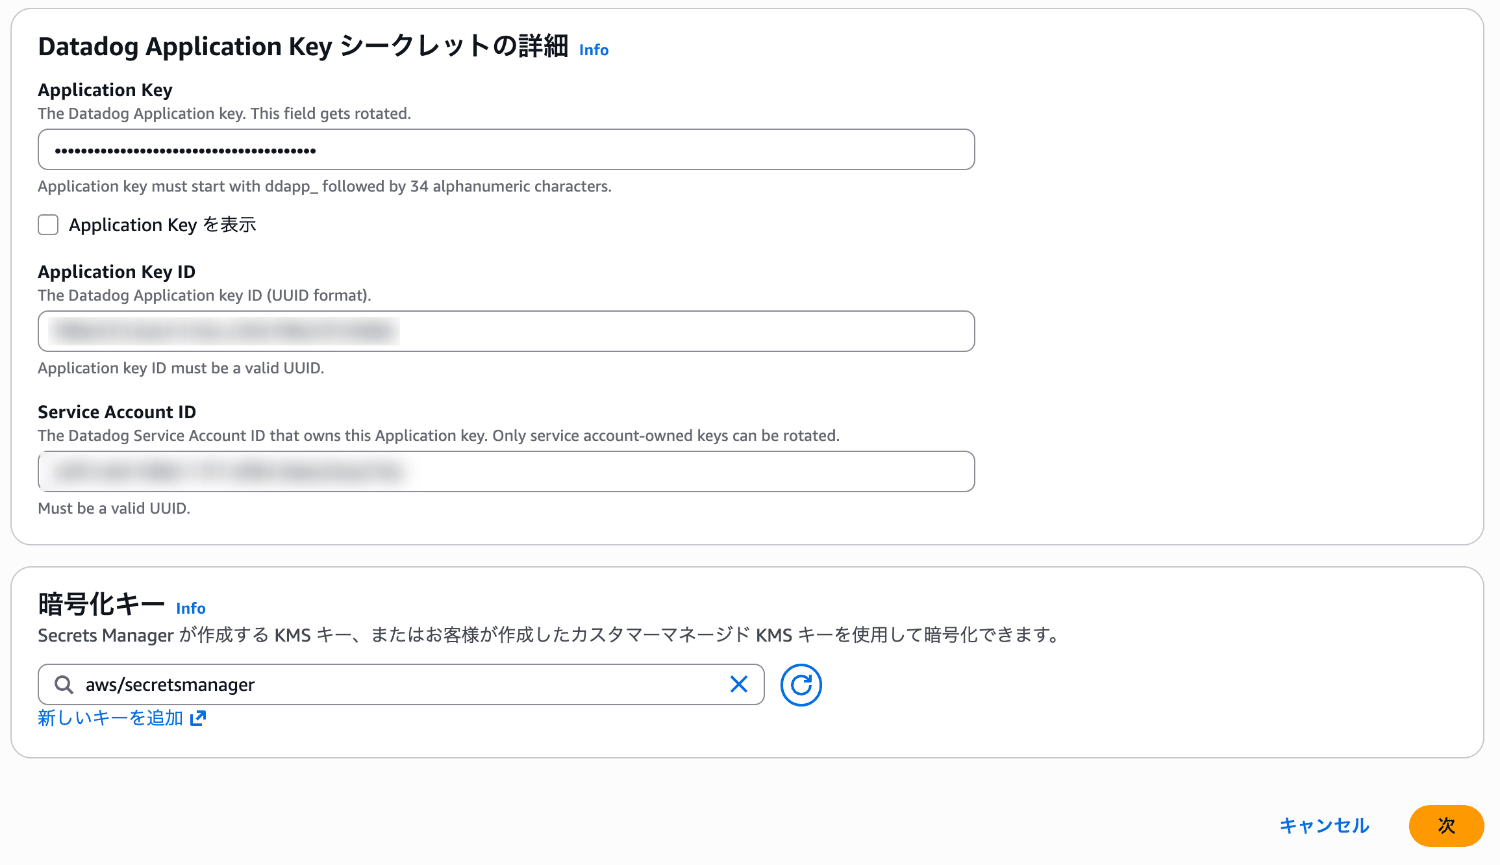
Task: Click into the Application Key ID field
Action: (x=506, y=331)
